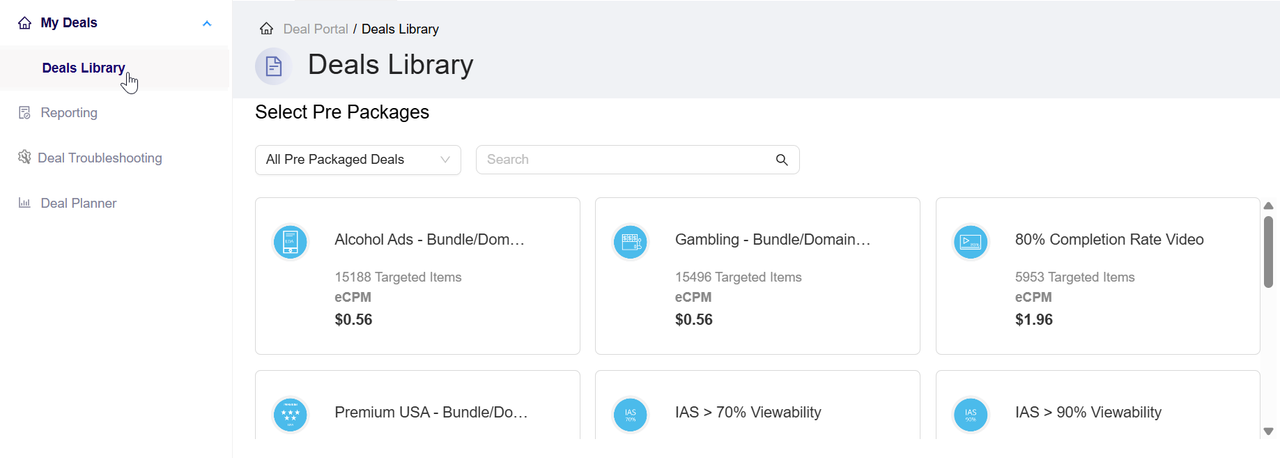Image resolution: width=1280 pixels, height=458 pixels.
Task: Open Deal Troubleshooting in the sidebar
Action: [100, 158]
